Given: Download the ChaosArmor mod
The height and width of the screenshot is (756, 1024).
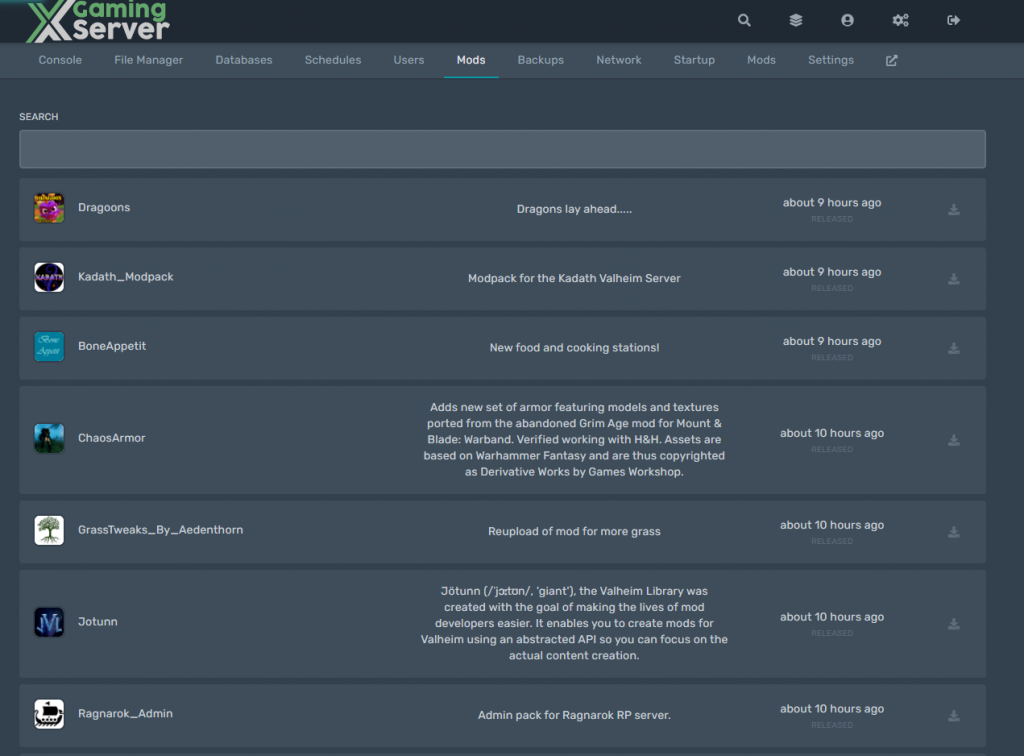Looking at the screenshot, I should click(954, 440).
